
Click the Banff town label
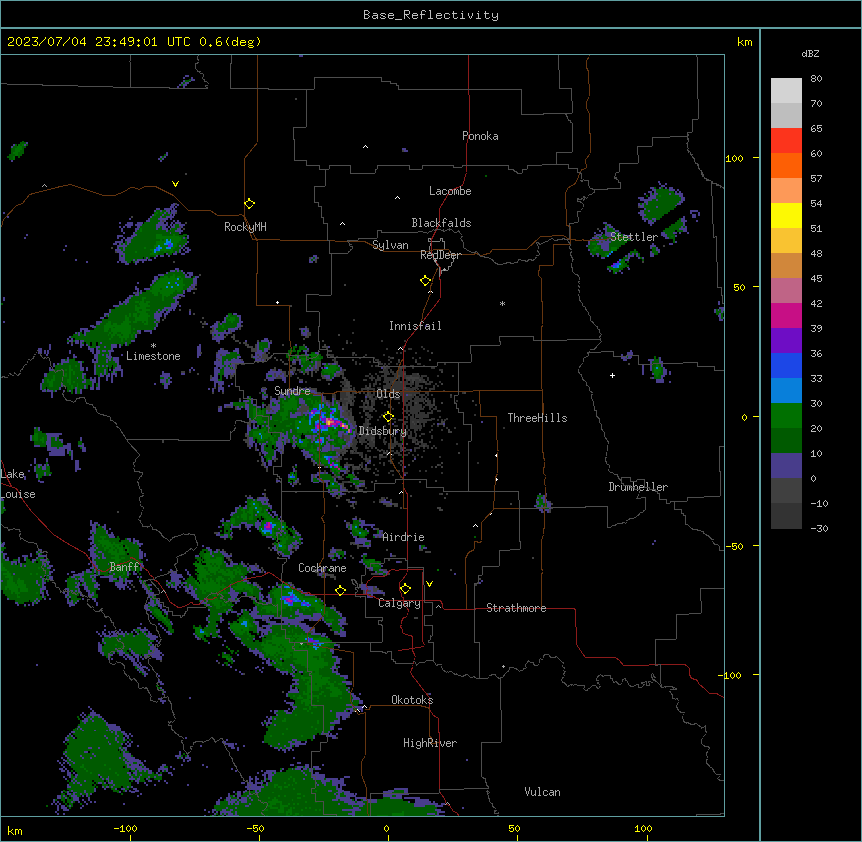pos(124,567)
